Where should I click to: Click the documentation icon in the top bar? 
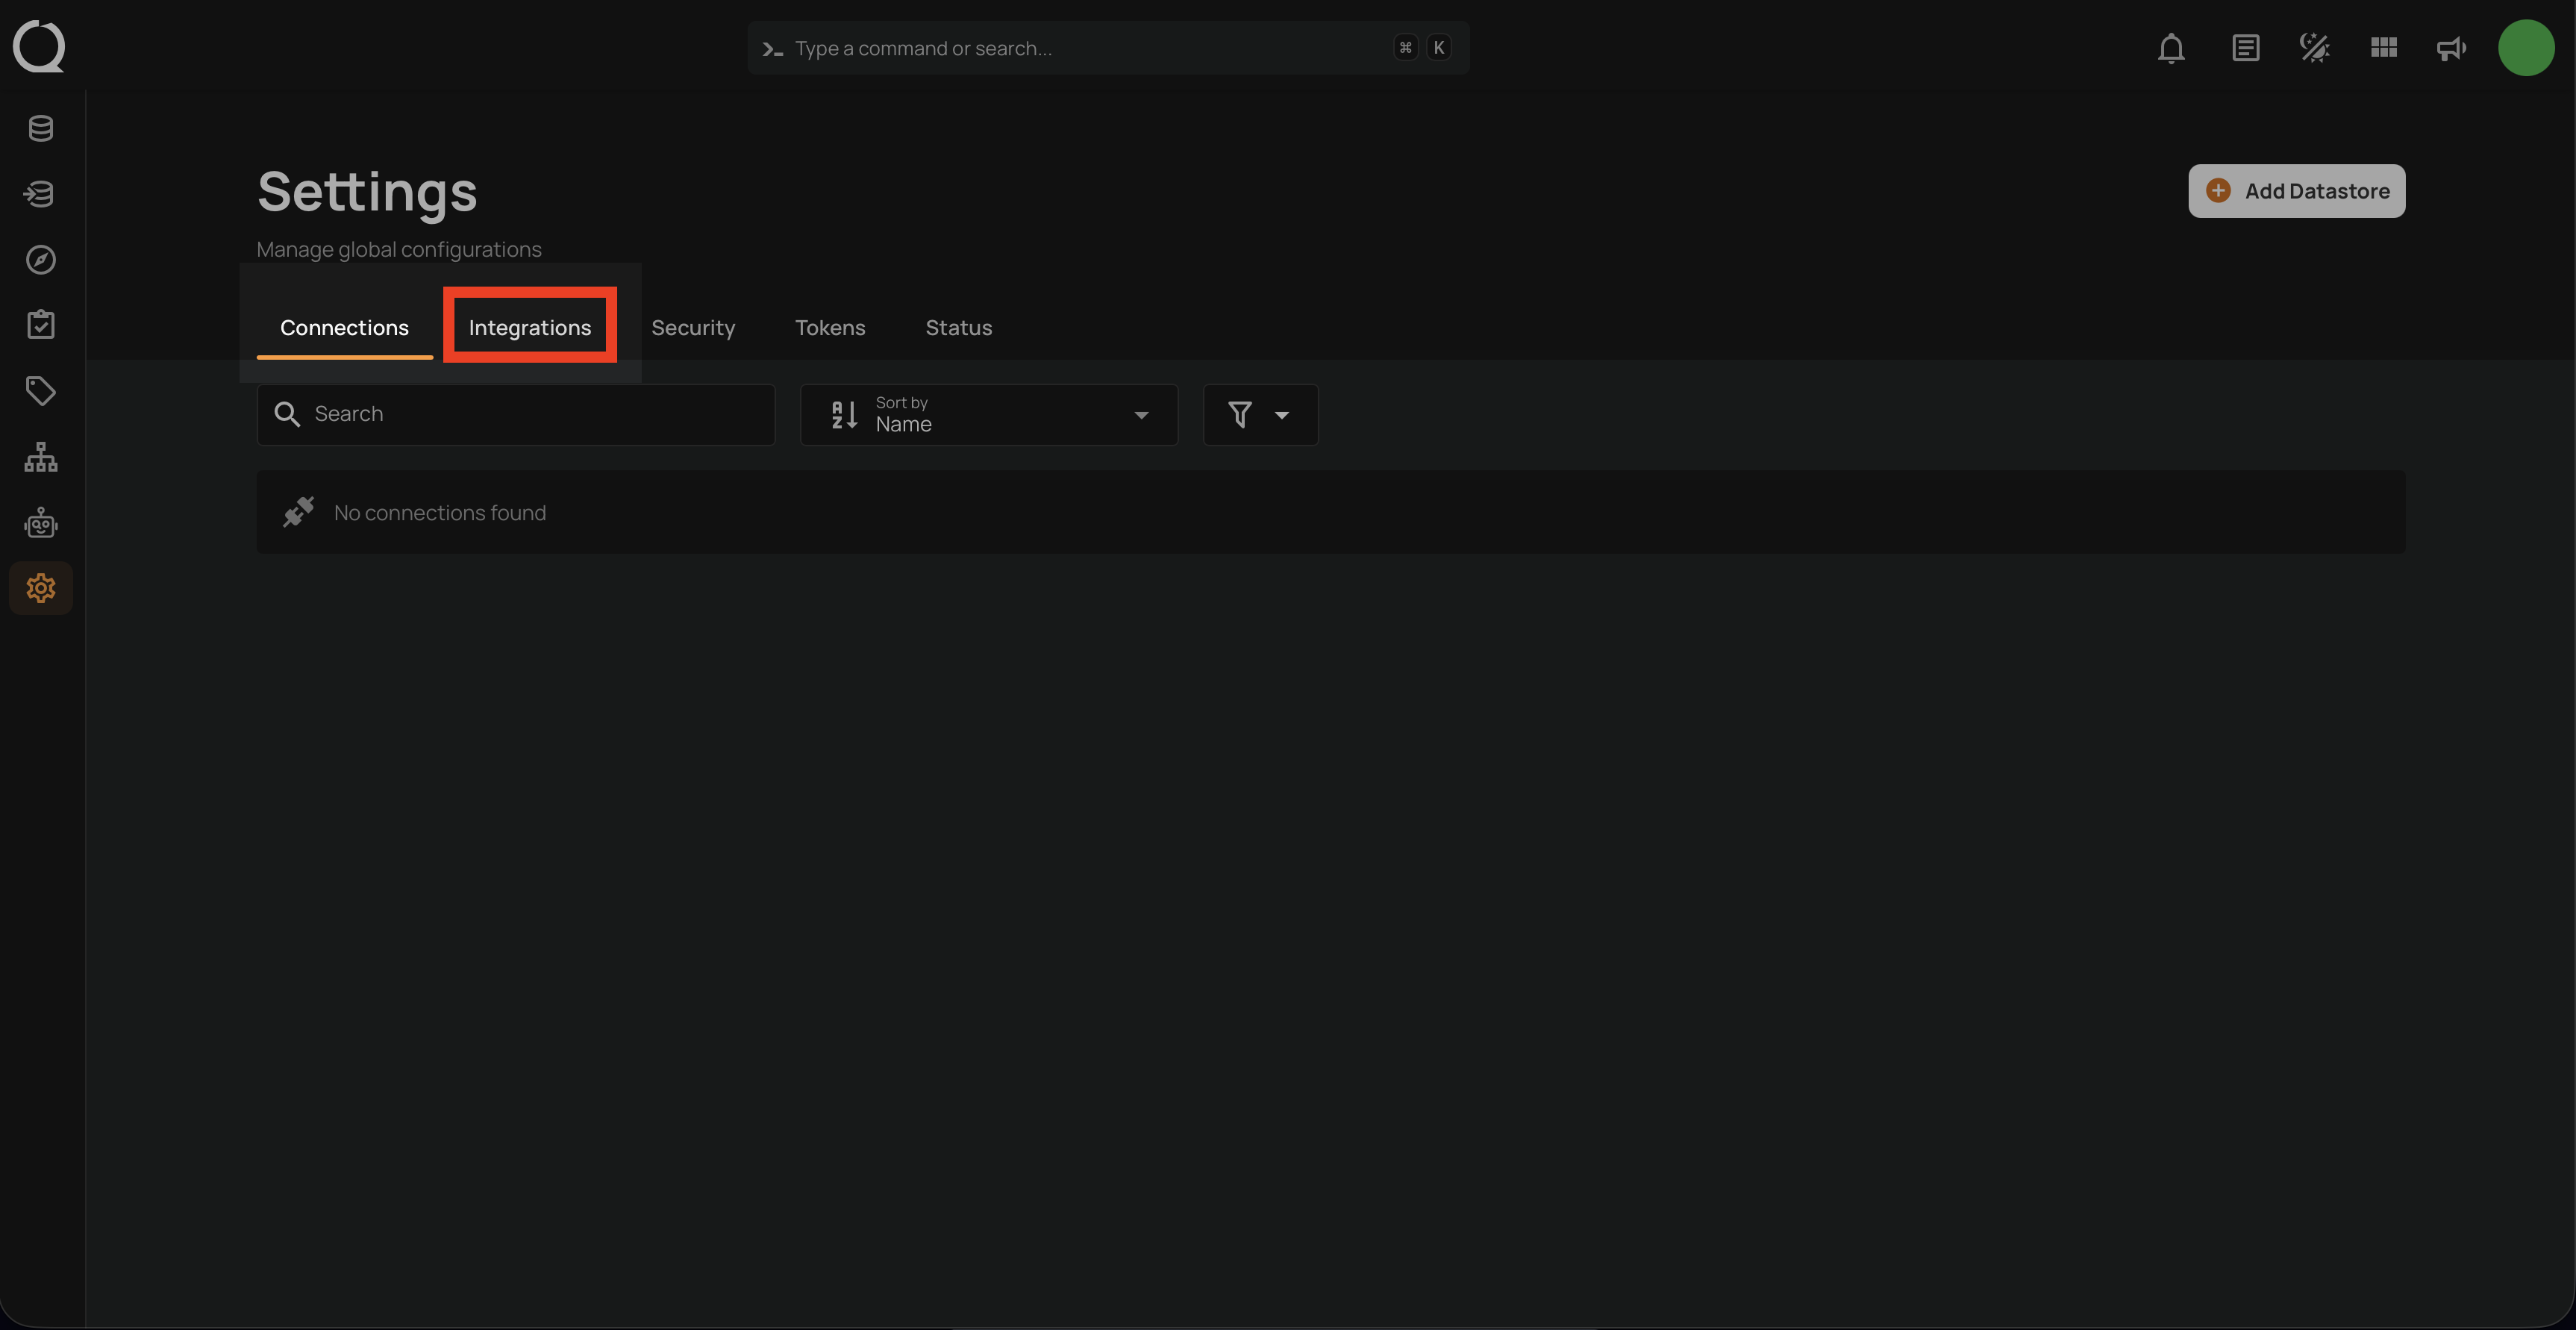click(2245, 47)
